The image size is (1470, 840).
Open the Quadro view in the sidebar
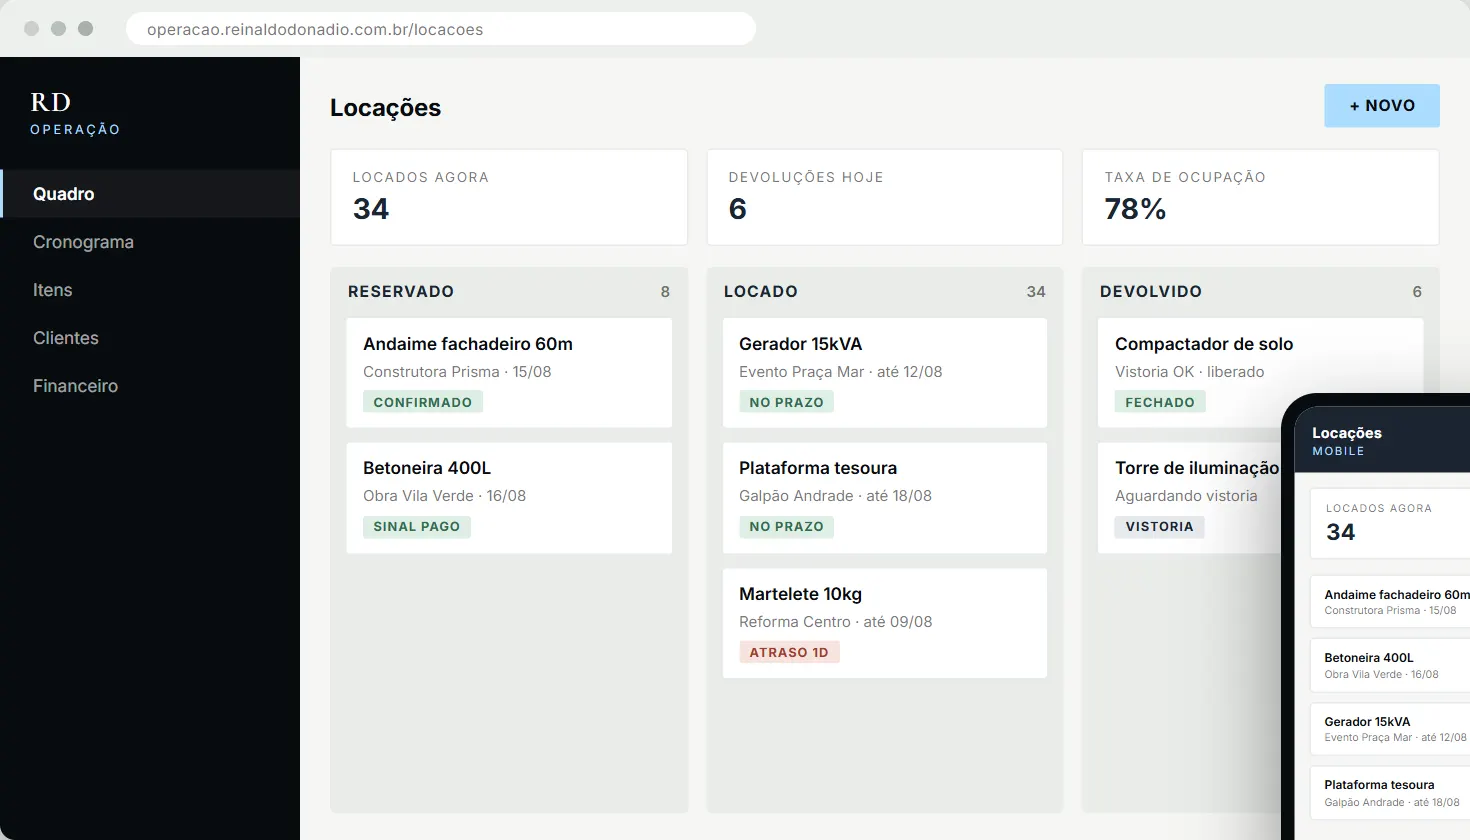pyautogui.click(x=150, y=194)
